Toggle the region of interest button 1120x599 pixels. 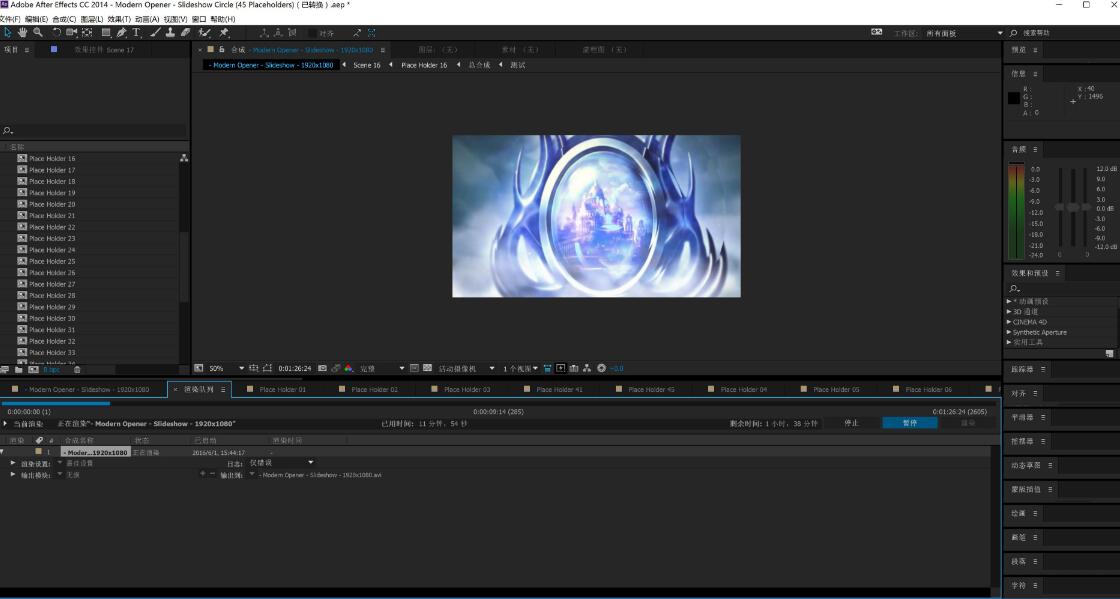(414, 368)
